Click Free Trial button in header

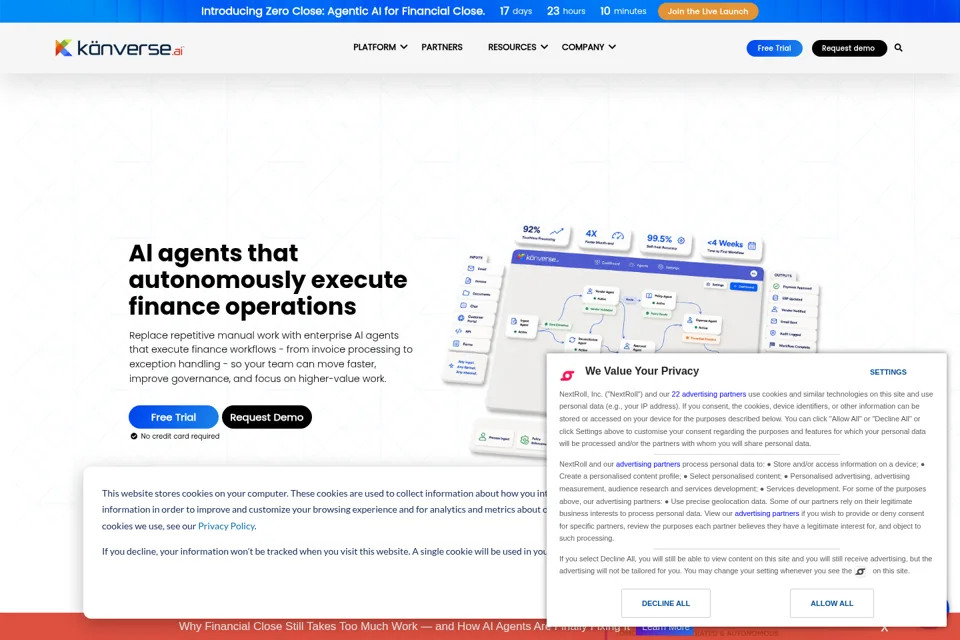(774, 48)
